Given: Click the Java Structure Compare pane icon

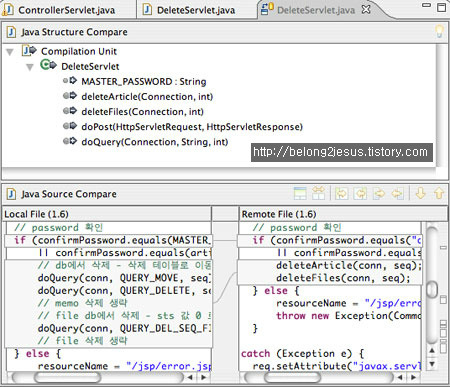Looking at the screenshot, I should pos(12,32).
